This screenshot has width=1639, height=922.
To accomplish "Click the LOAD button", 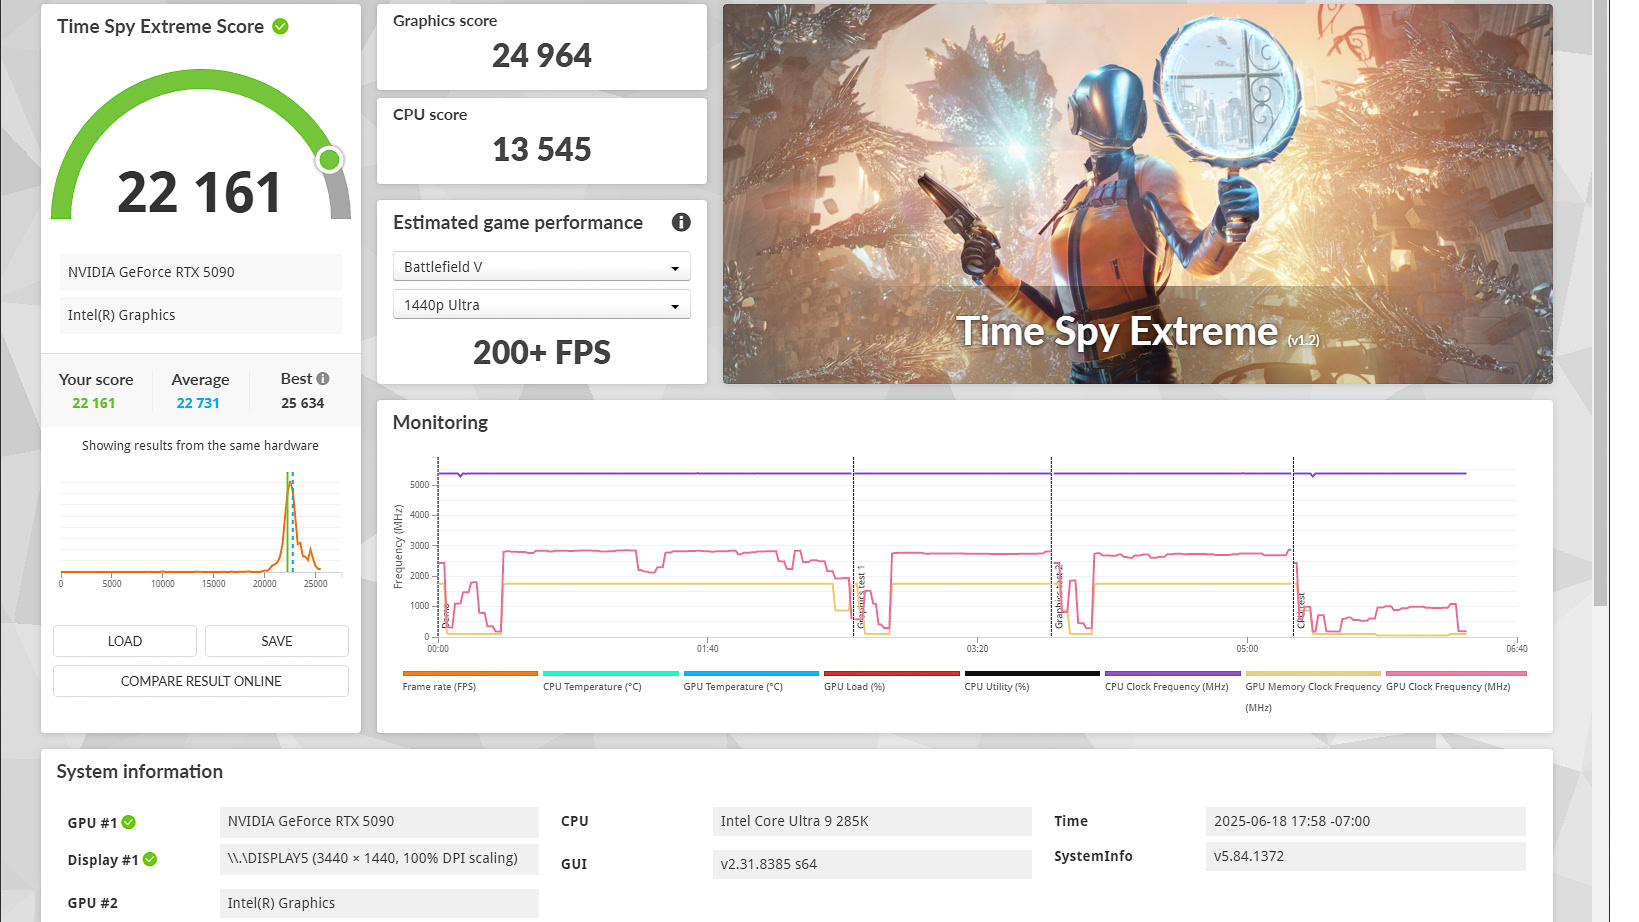I will 124,641.
